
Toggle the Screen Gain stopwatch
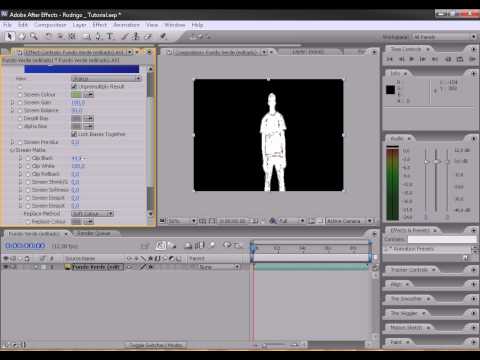(20, 103)
